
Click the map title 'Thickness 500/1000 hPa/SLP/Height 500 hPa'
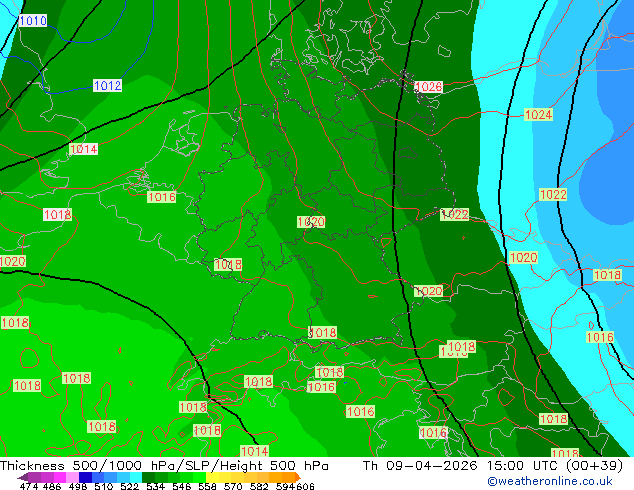coord(164,465)
